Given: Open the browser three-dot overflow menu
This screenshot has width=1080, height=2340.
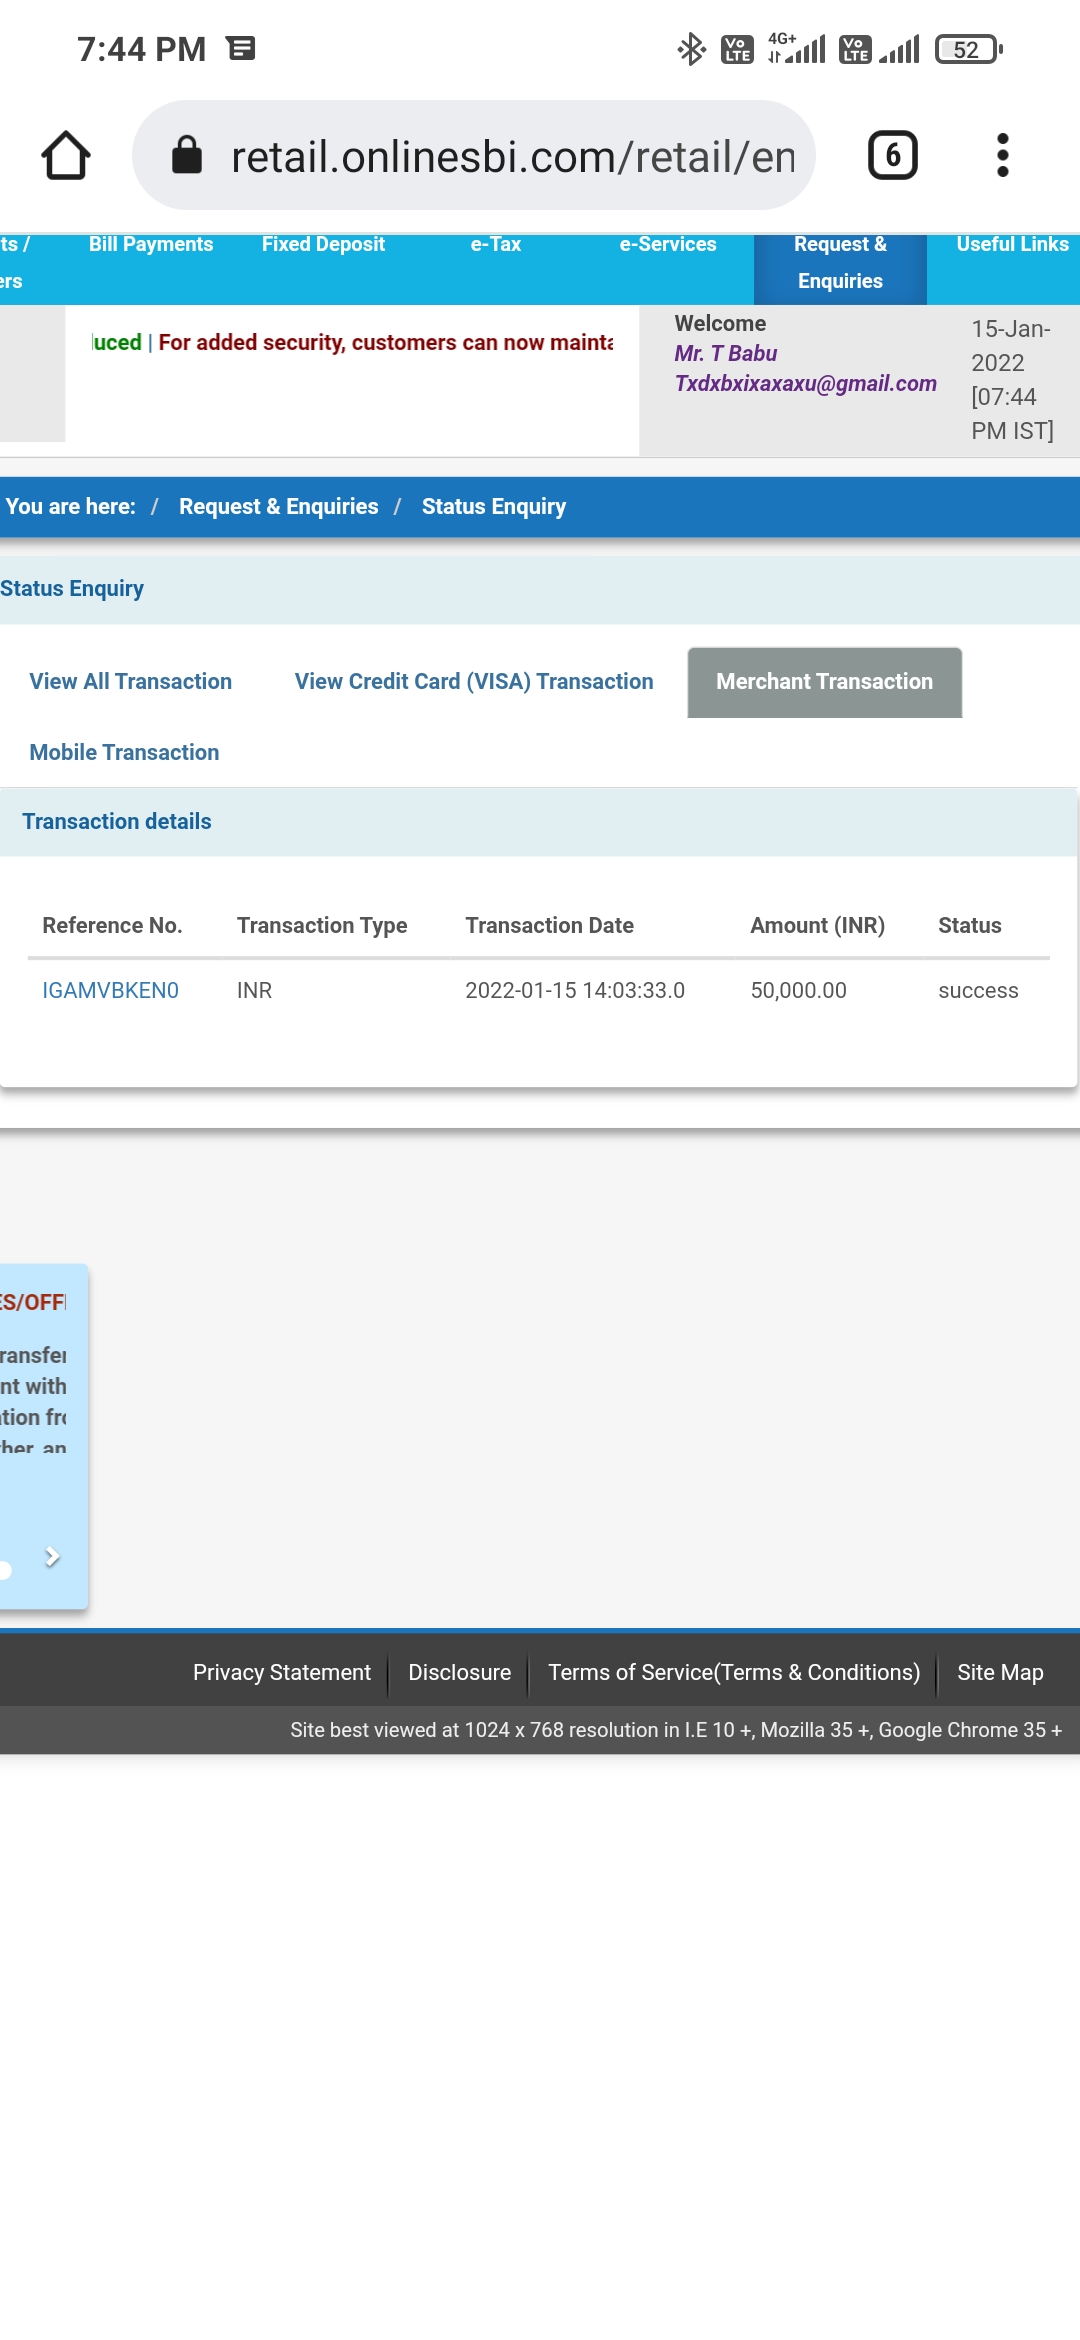Looking at the screenshot, I should tap(1002, 156).
